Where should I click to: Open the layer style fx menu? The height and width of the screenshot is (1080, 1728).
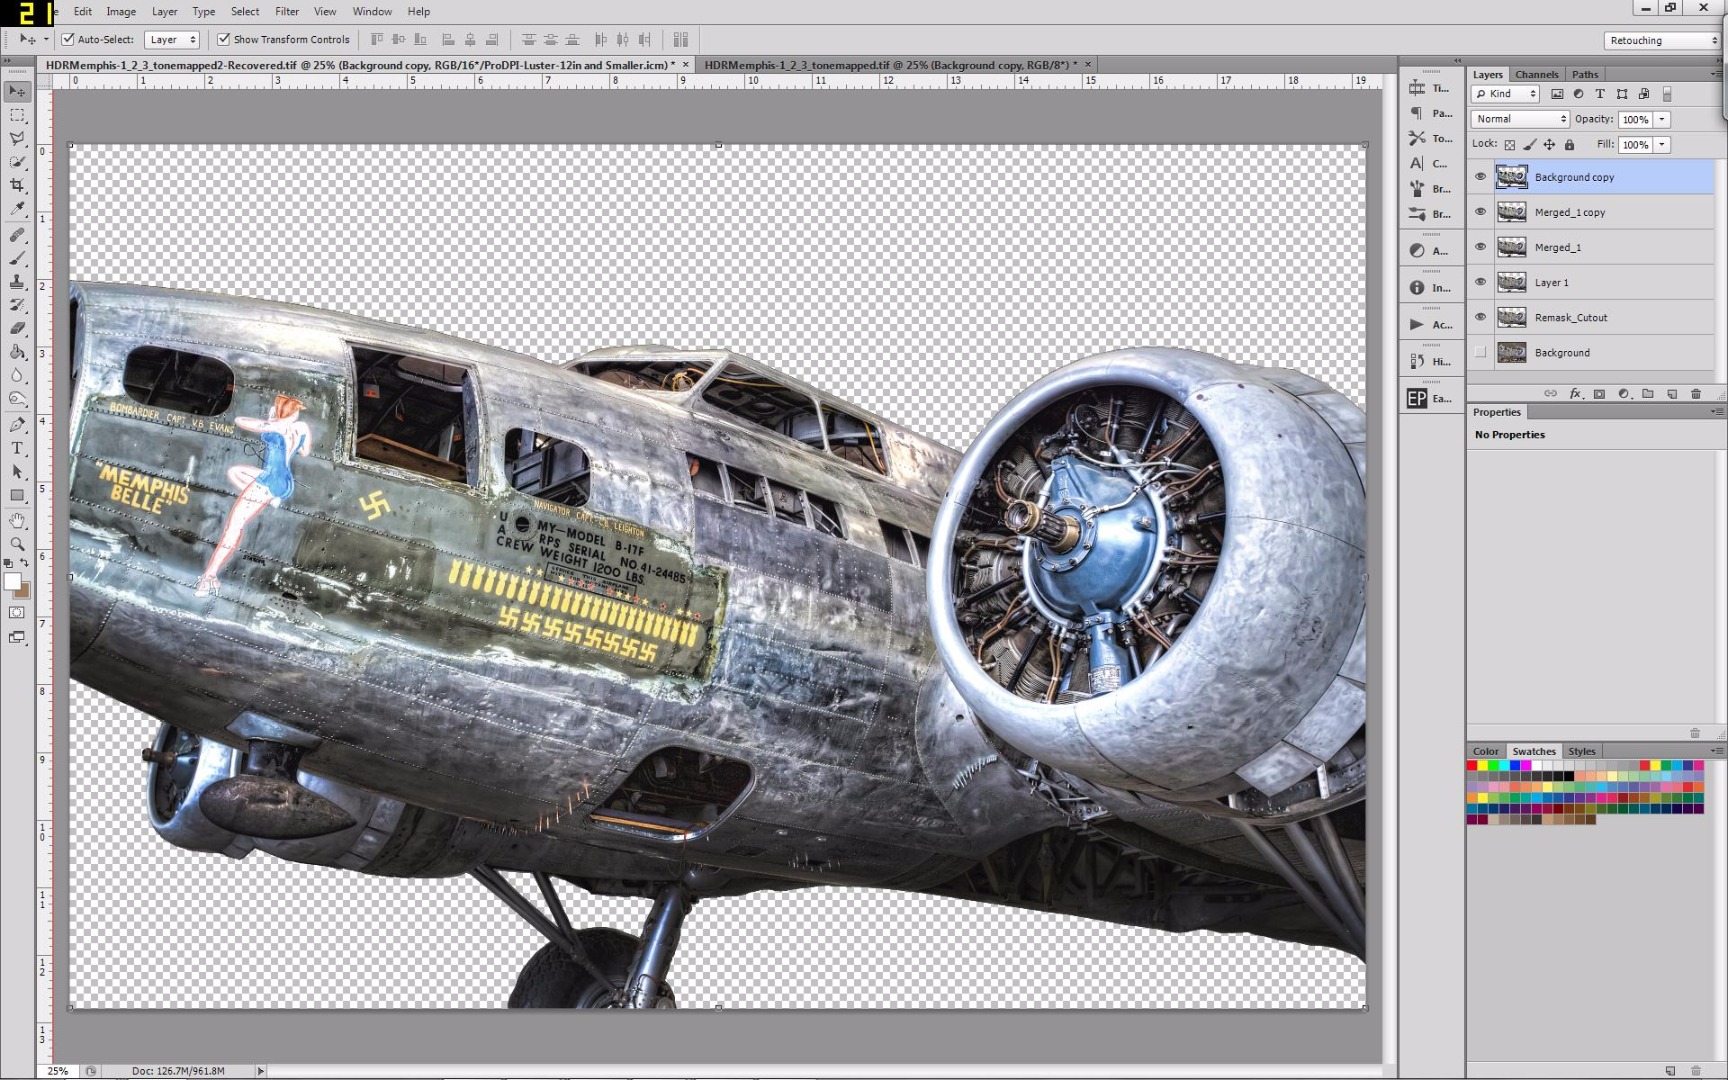(x=1575, y=394)
